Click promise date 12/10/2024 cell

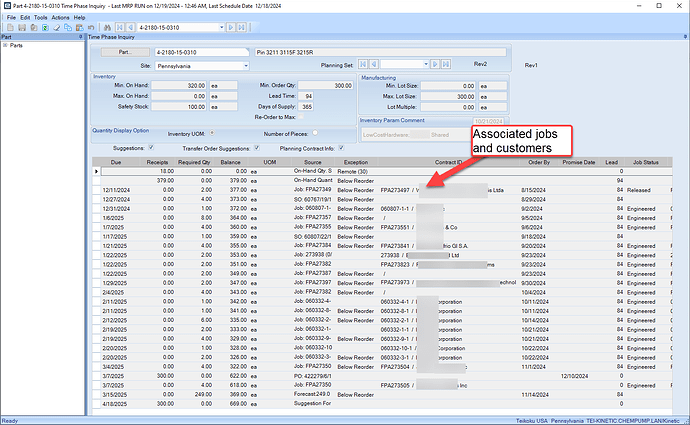coord(578,376)
